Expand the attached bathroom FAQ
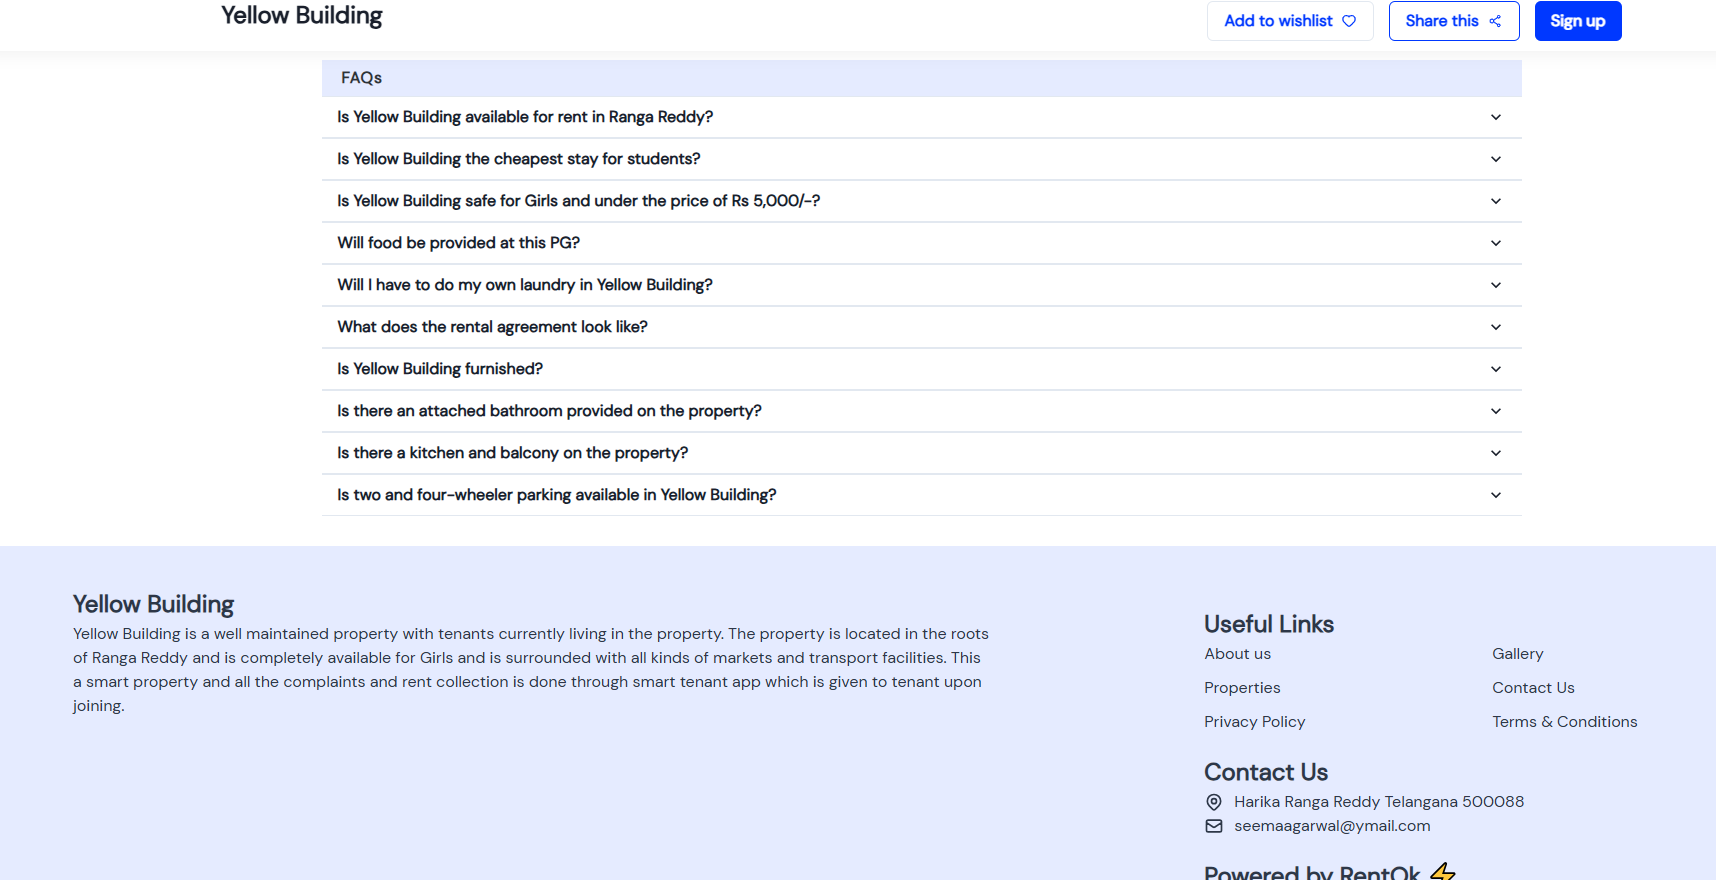 pyautogui.click(x=1495, y=411)
